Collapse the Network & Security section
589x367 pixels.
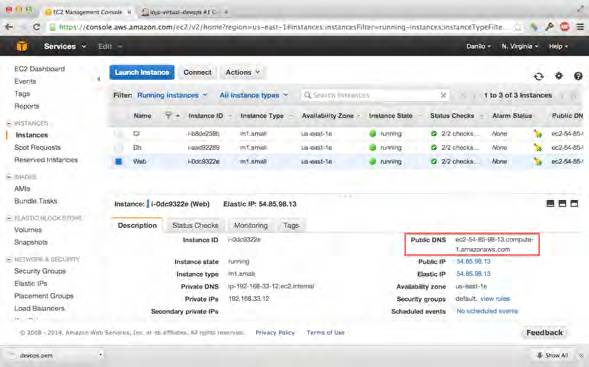coord(9,259)
